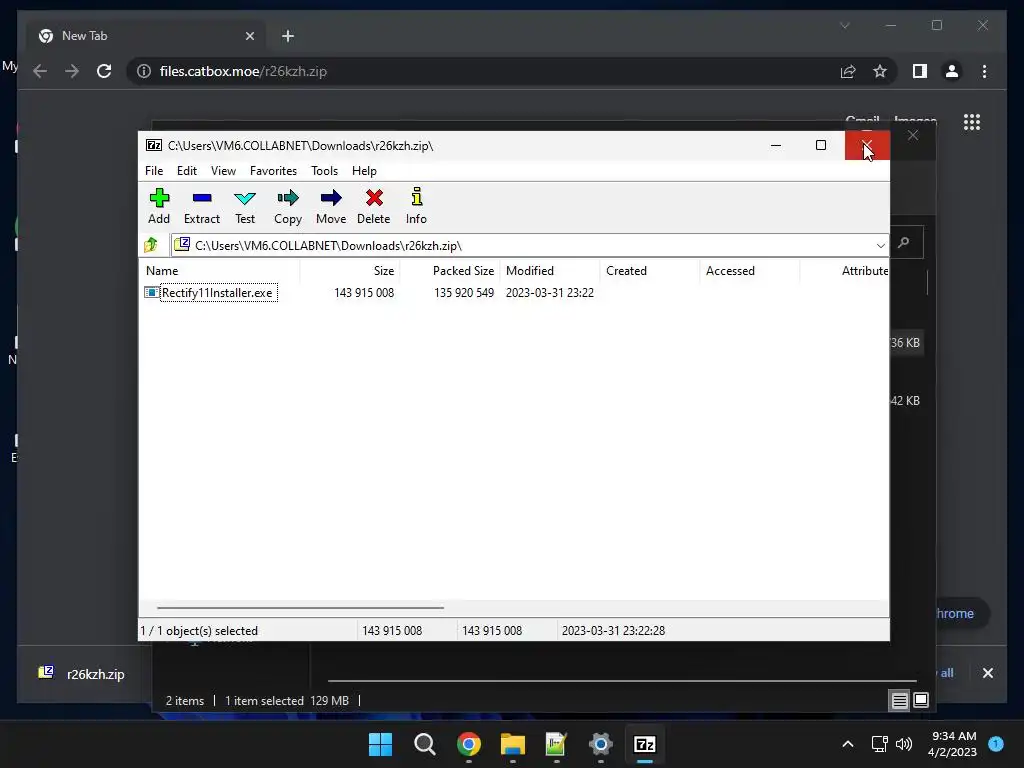Image resolution: width=1024 pixels, height=768 pixels.
Task: Open the Settings gear on the taskbar
Action: click(x=601, y=744)
